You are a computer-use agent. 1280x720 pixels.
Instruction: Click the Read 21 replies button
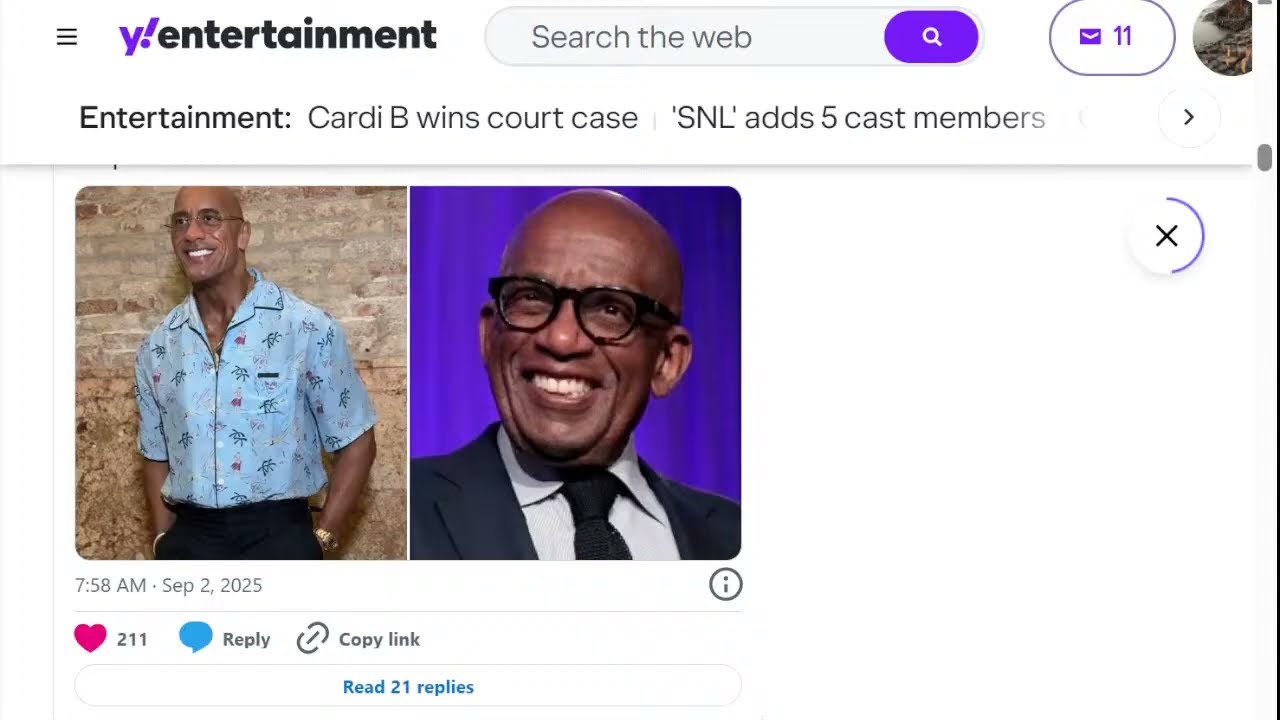click(408, 686)
